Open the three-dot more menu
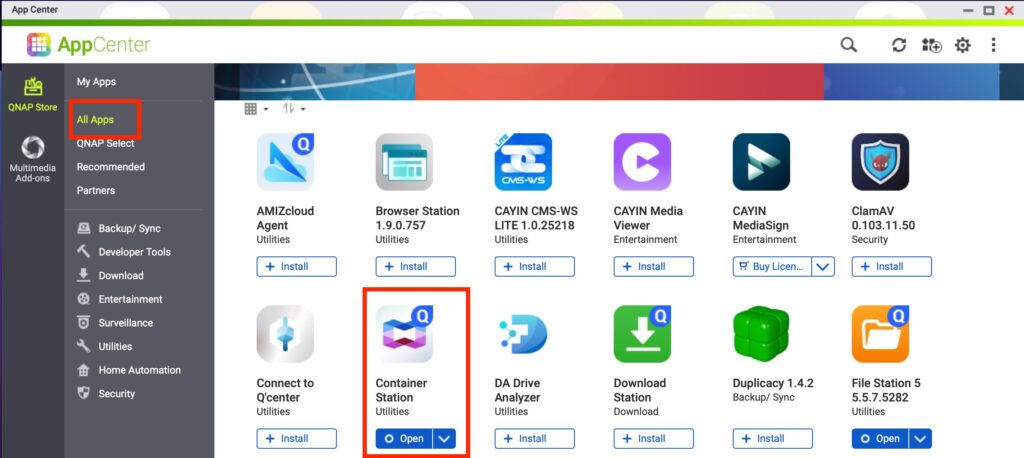The image size is (1024, 458). pos(993,44)
